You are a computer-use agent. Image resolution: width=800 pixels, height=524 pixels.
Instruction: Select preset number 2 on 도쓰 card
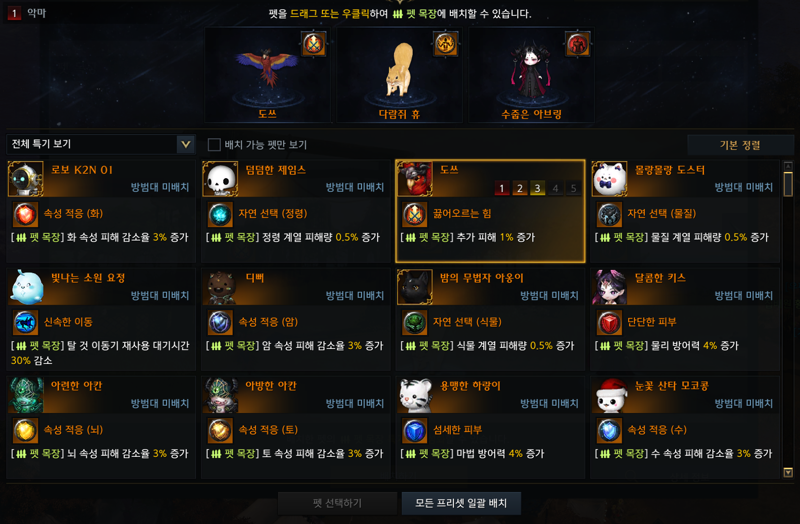519,188
